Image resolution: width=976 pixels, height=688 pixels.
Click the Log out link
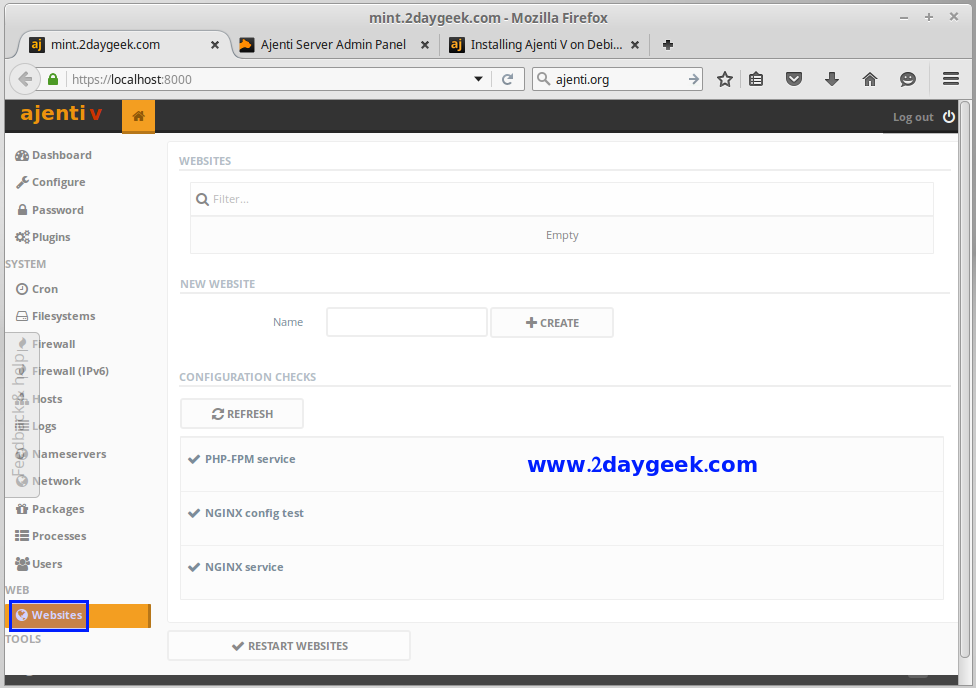point(913,117)
